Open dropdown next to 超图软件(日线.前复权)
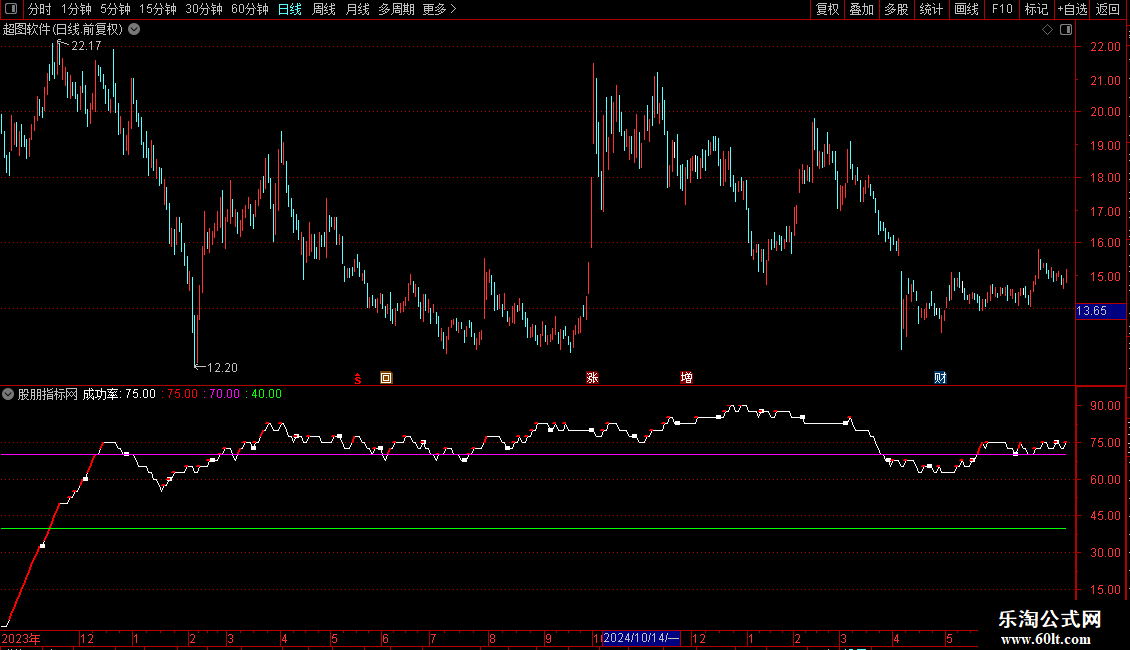 [134, 30]
